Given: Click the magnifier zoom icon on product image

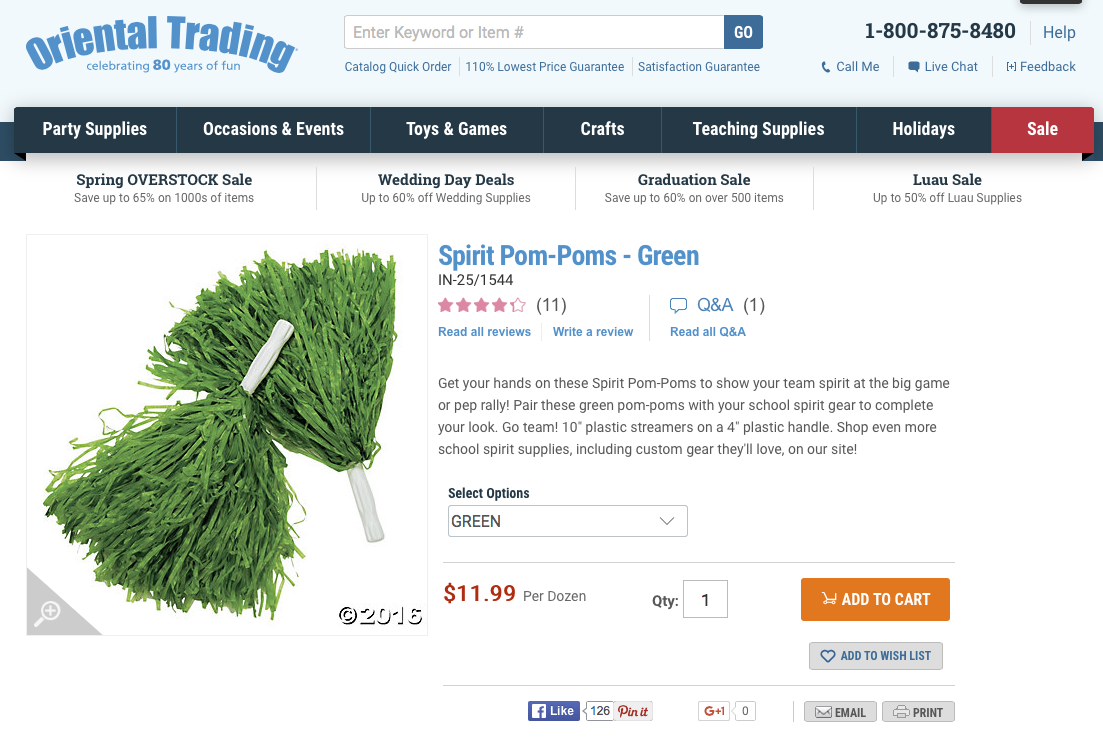Looking at the screenshot, I should pos(49,611).
